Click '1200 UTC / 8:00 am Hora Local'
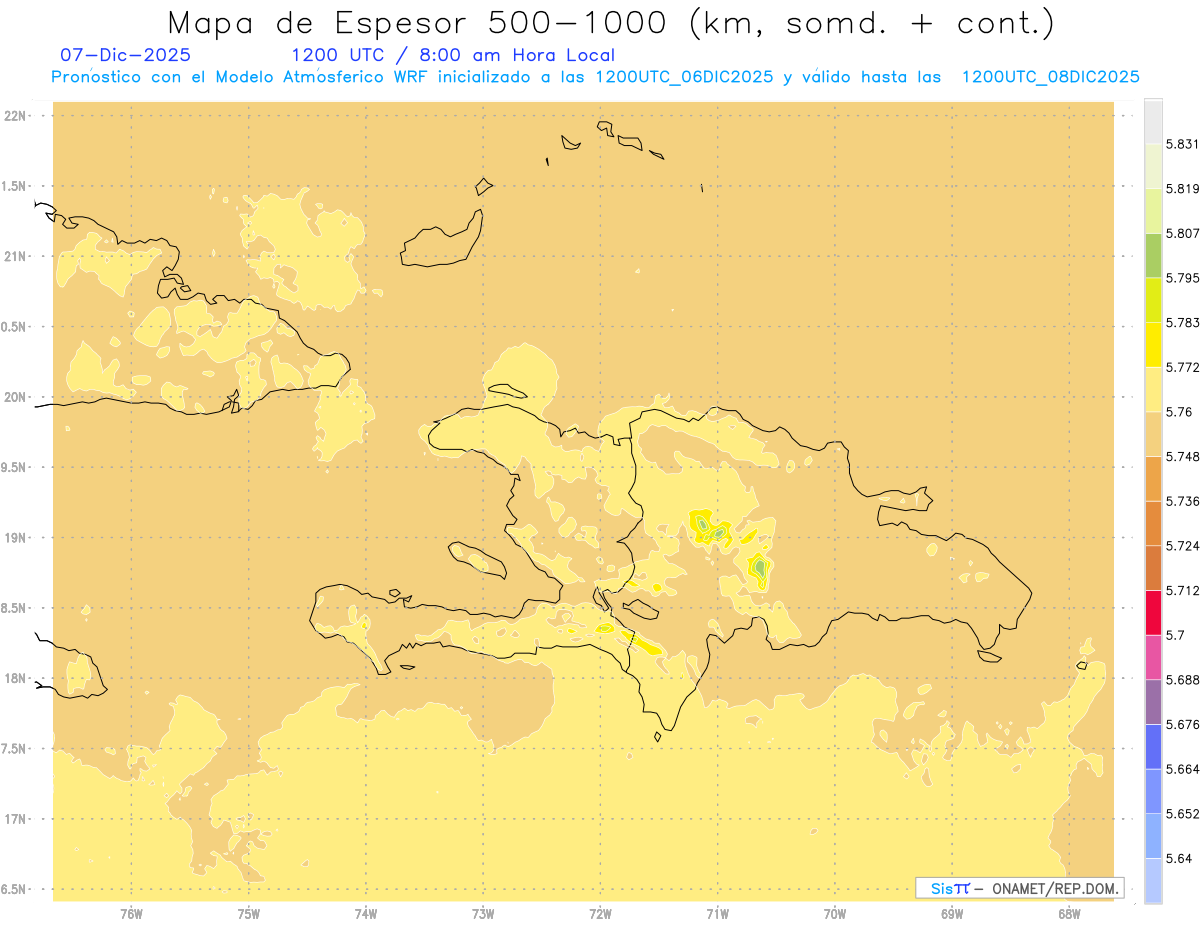 pos(453,55)
